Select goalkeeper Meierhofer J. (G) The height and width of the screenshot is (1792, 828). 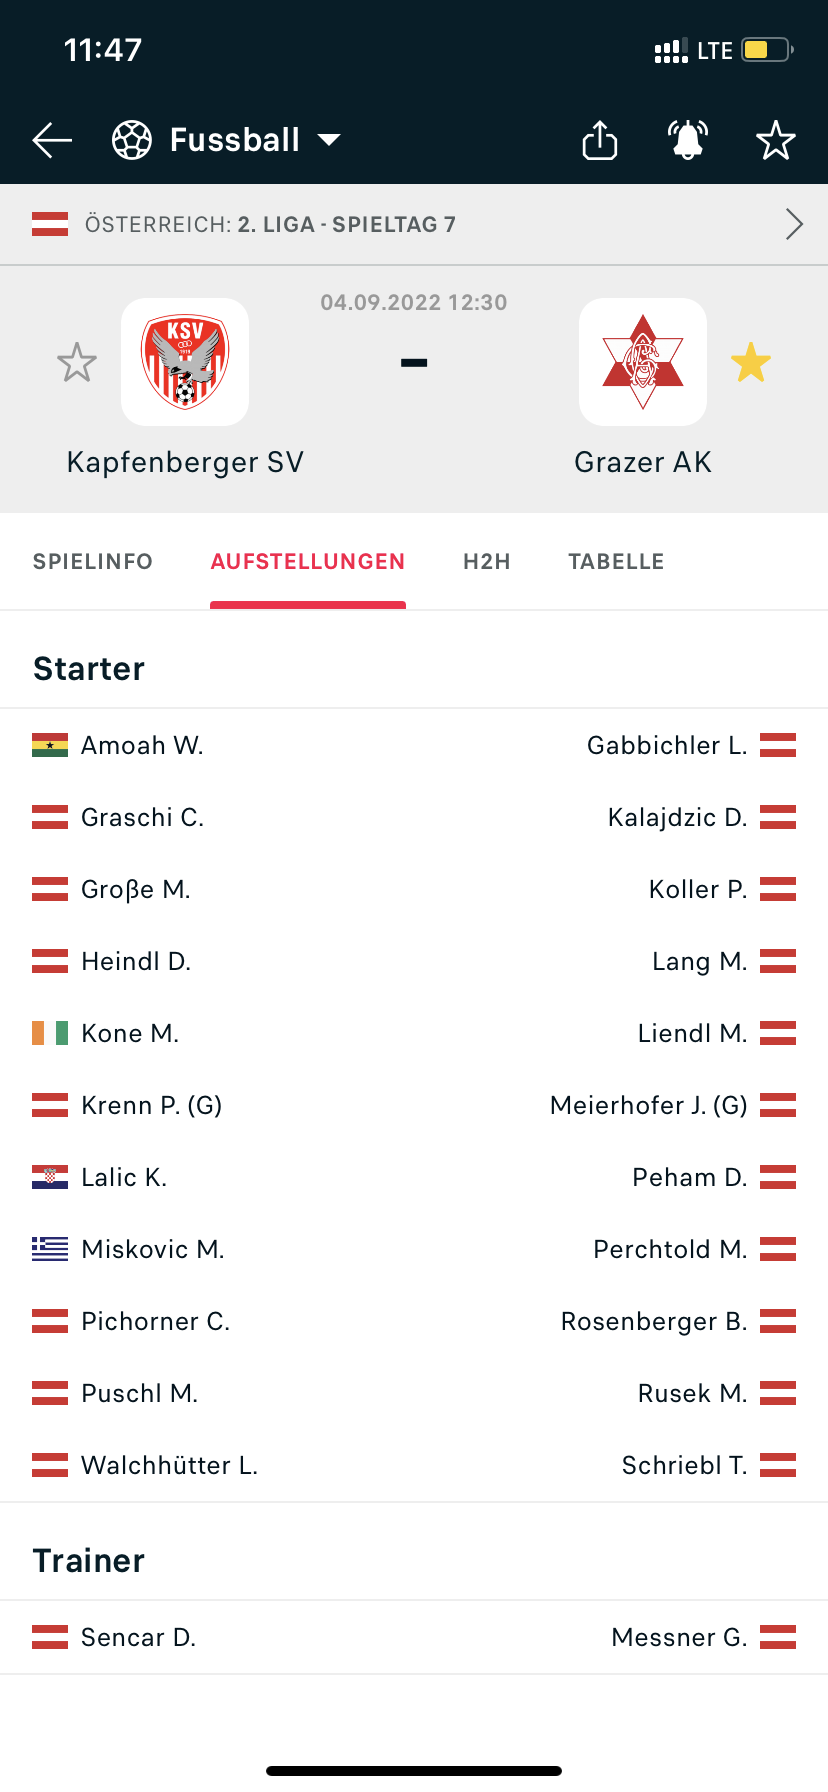(x=649, y=1105)
